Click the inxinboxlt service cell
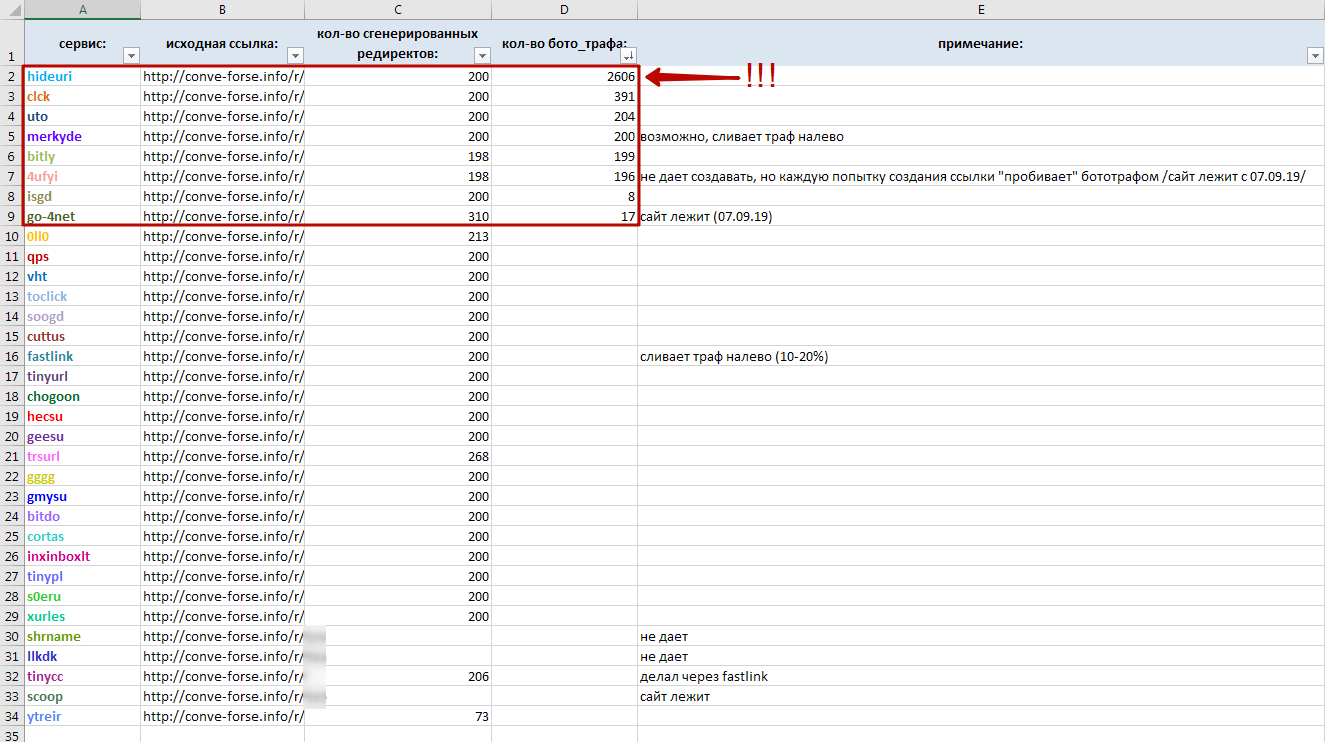 (82, 556)
